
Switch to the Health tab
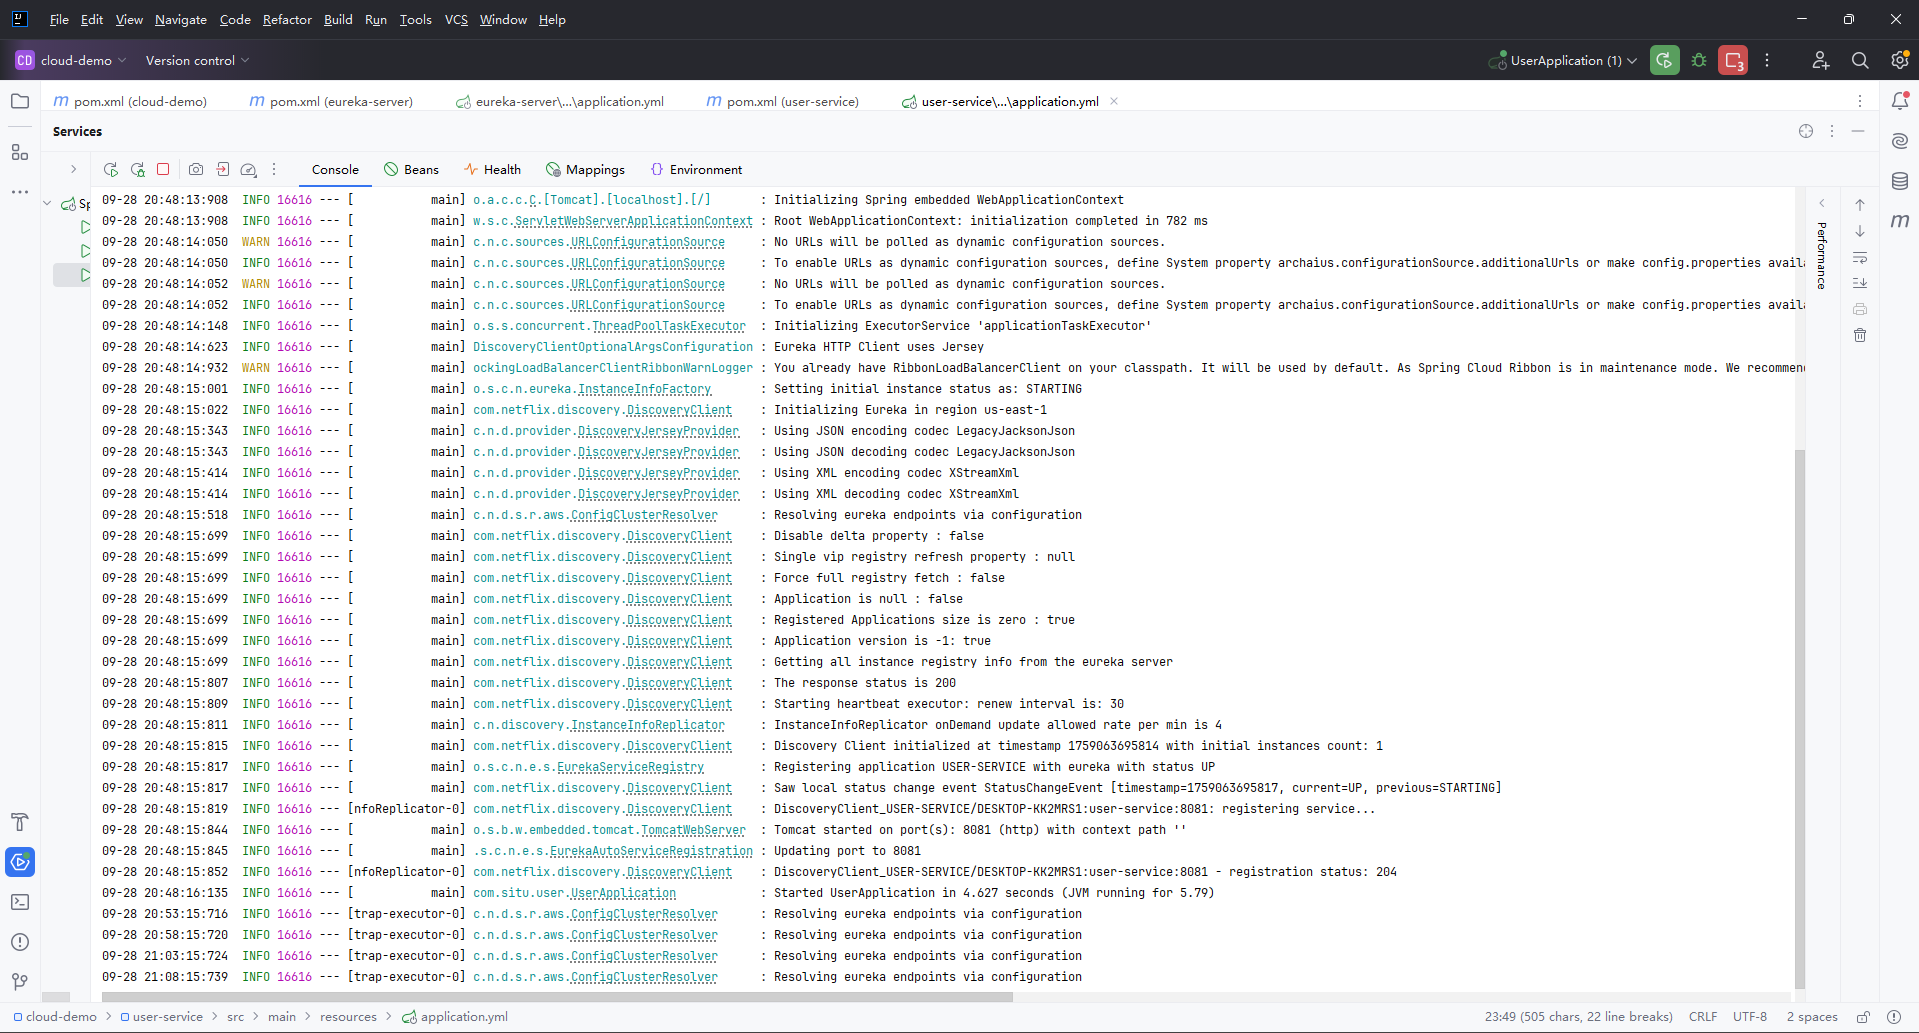(x=492, y=170)
